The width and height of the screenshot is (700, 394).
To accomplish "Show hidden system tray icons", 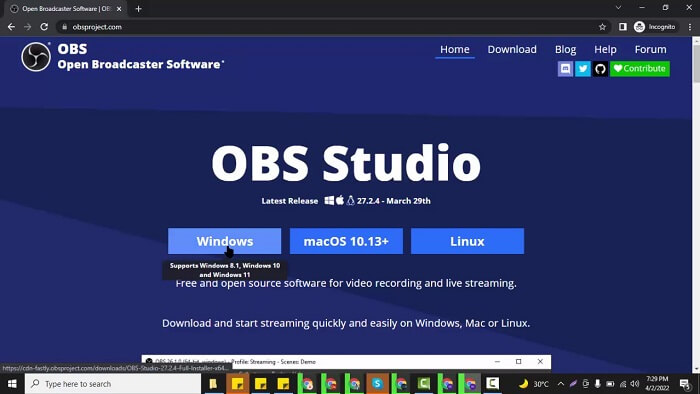I will (561, 384).
